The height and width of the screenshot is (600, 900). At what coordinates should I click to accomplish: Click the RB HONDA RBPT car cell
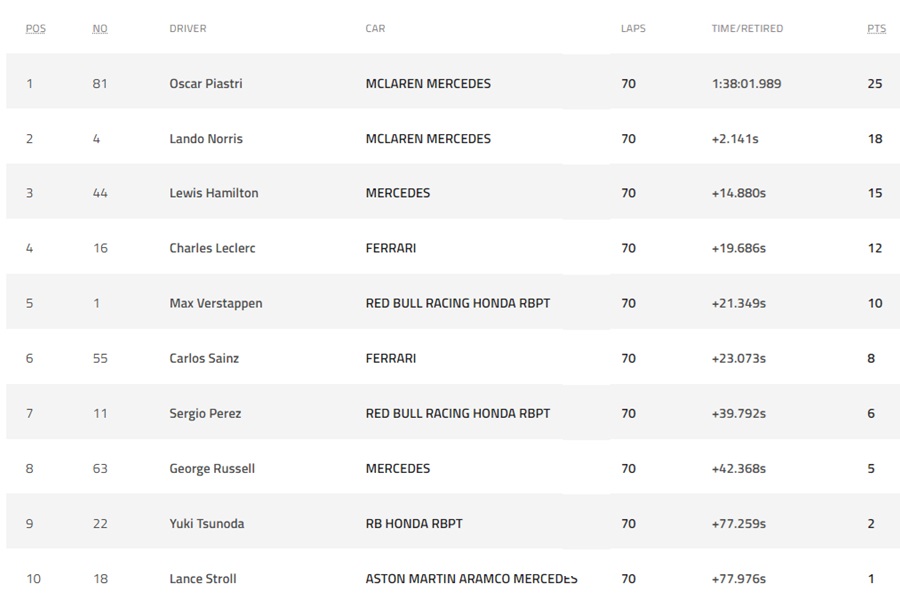pyautogui.click(x=414, y=523)
